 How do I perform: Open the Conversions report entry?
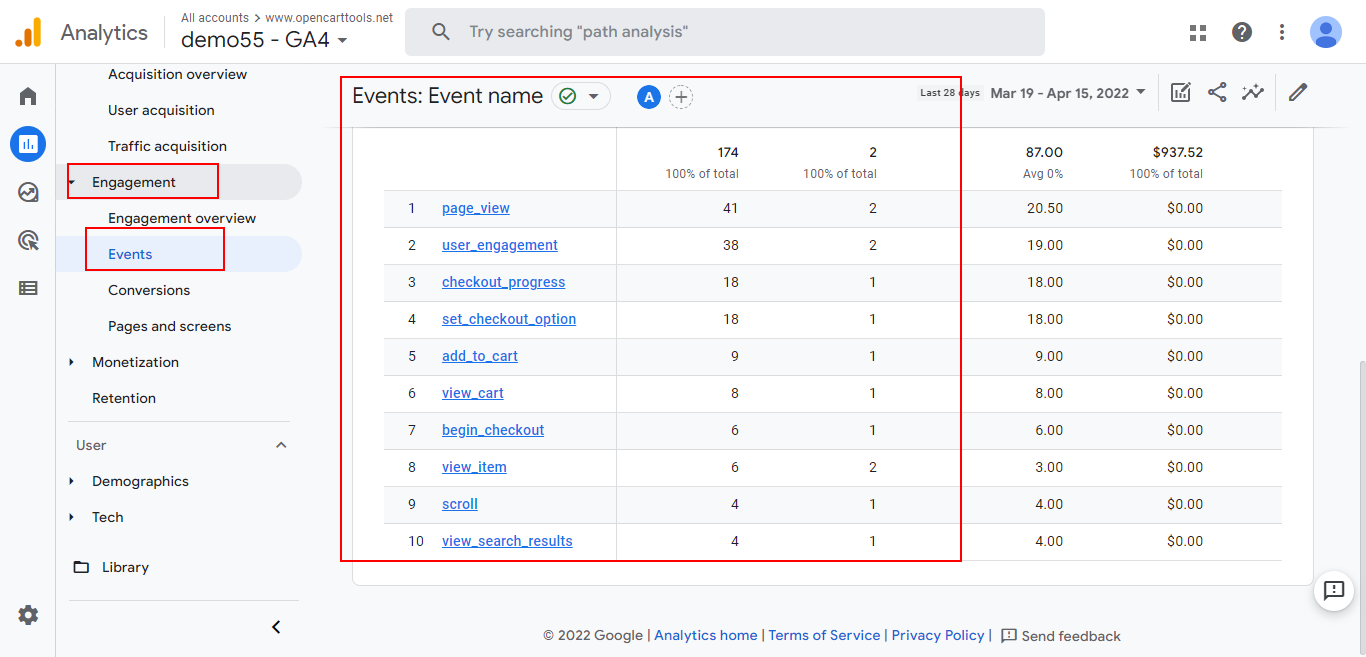point(147,289)
